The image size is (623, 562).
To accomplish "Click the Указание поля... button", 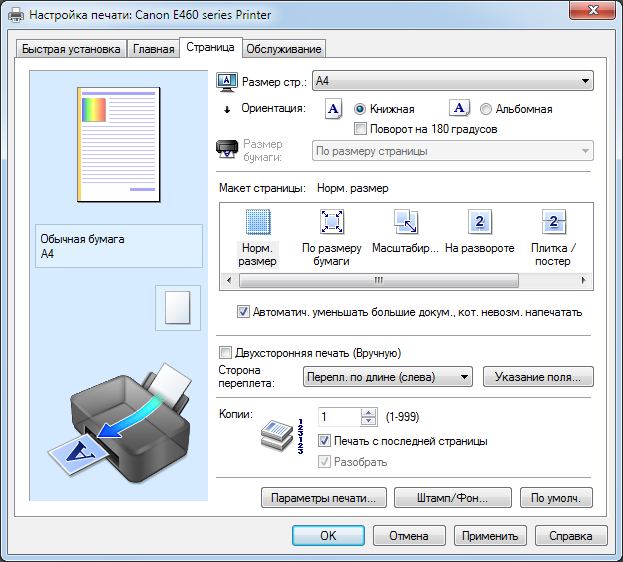I will coord(538,377).
